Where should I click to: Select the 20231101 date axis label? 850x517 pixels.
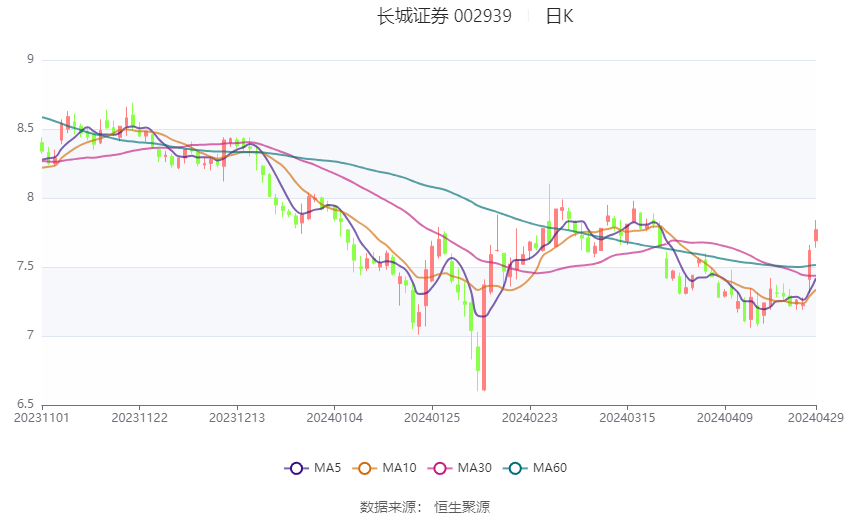point(42,417)
